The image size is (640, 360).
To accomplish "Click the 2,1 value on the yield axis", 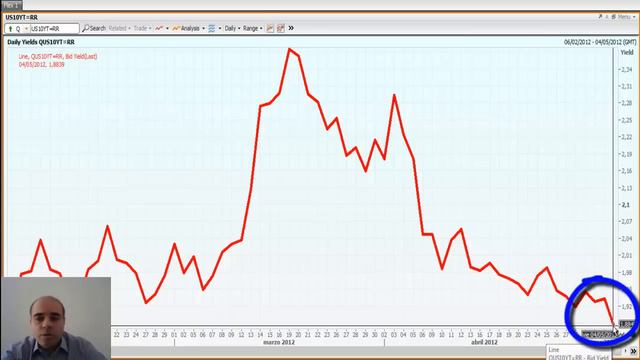I will pos(626,204).
